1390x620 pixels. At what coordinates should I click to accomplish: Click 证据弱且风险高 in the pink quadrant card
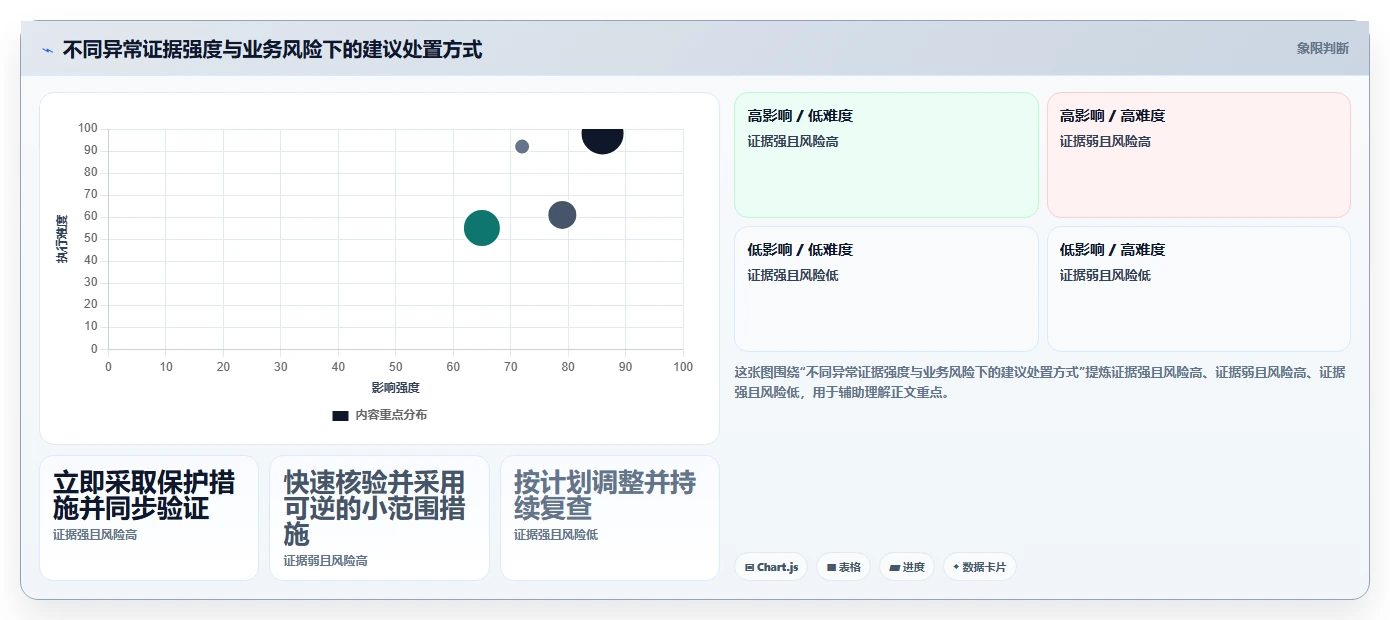coord(1105,141)
